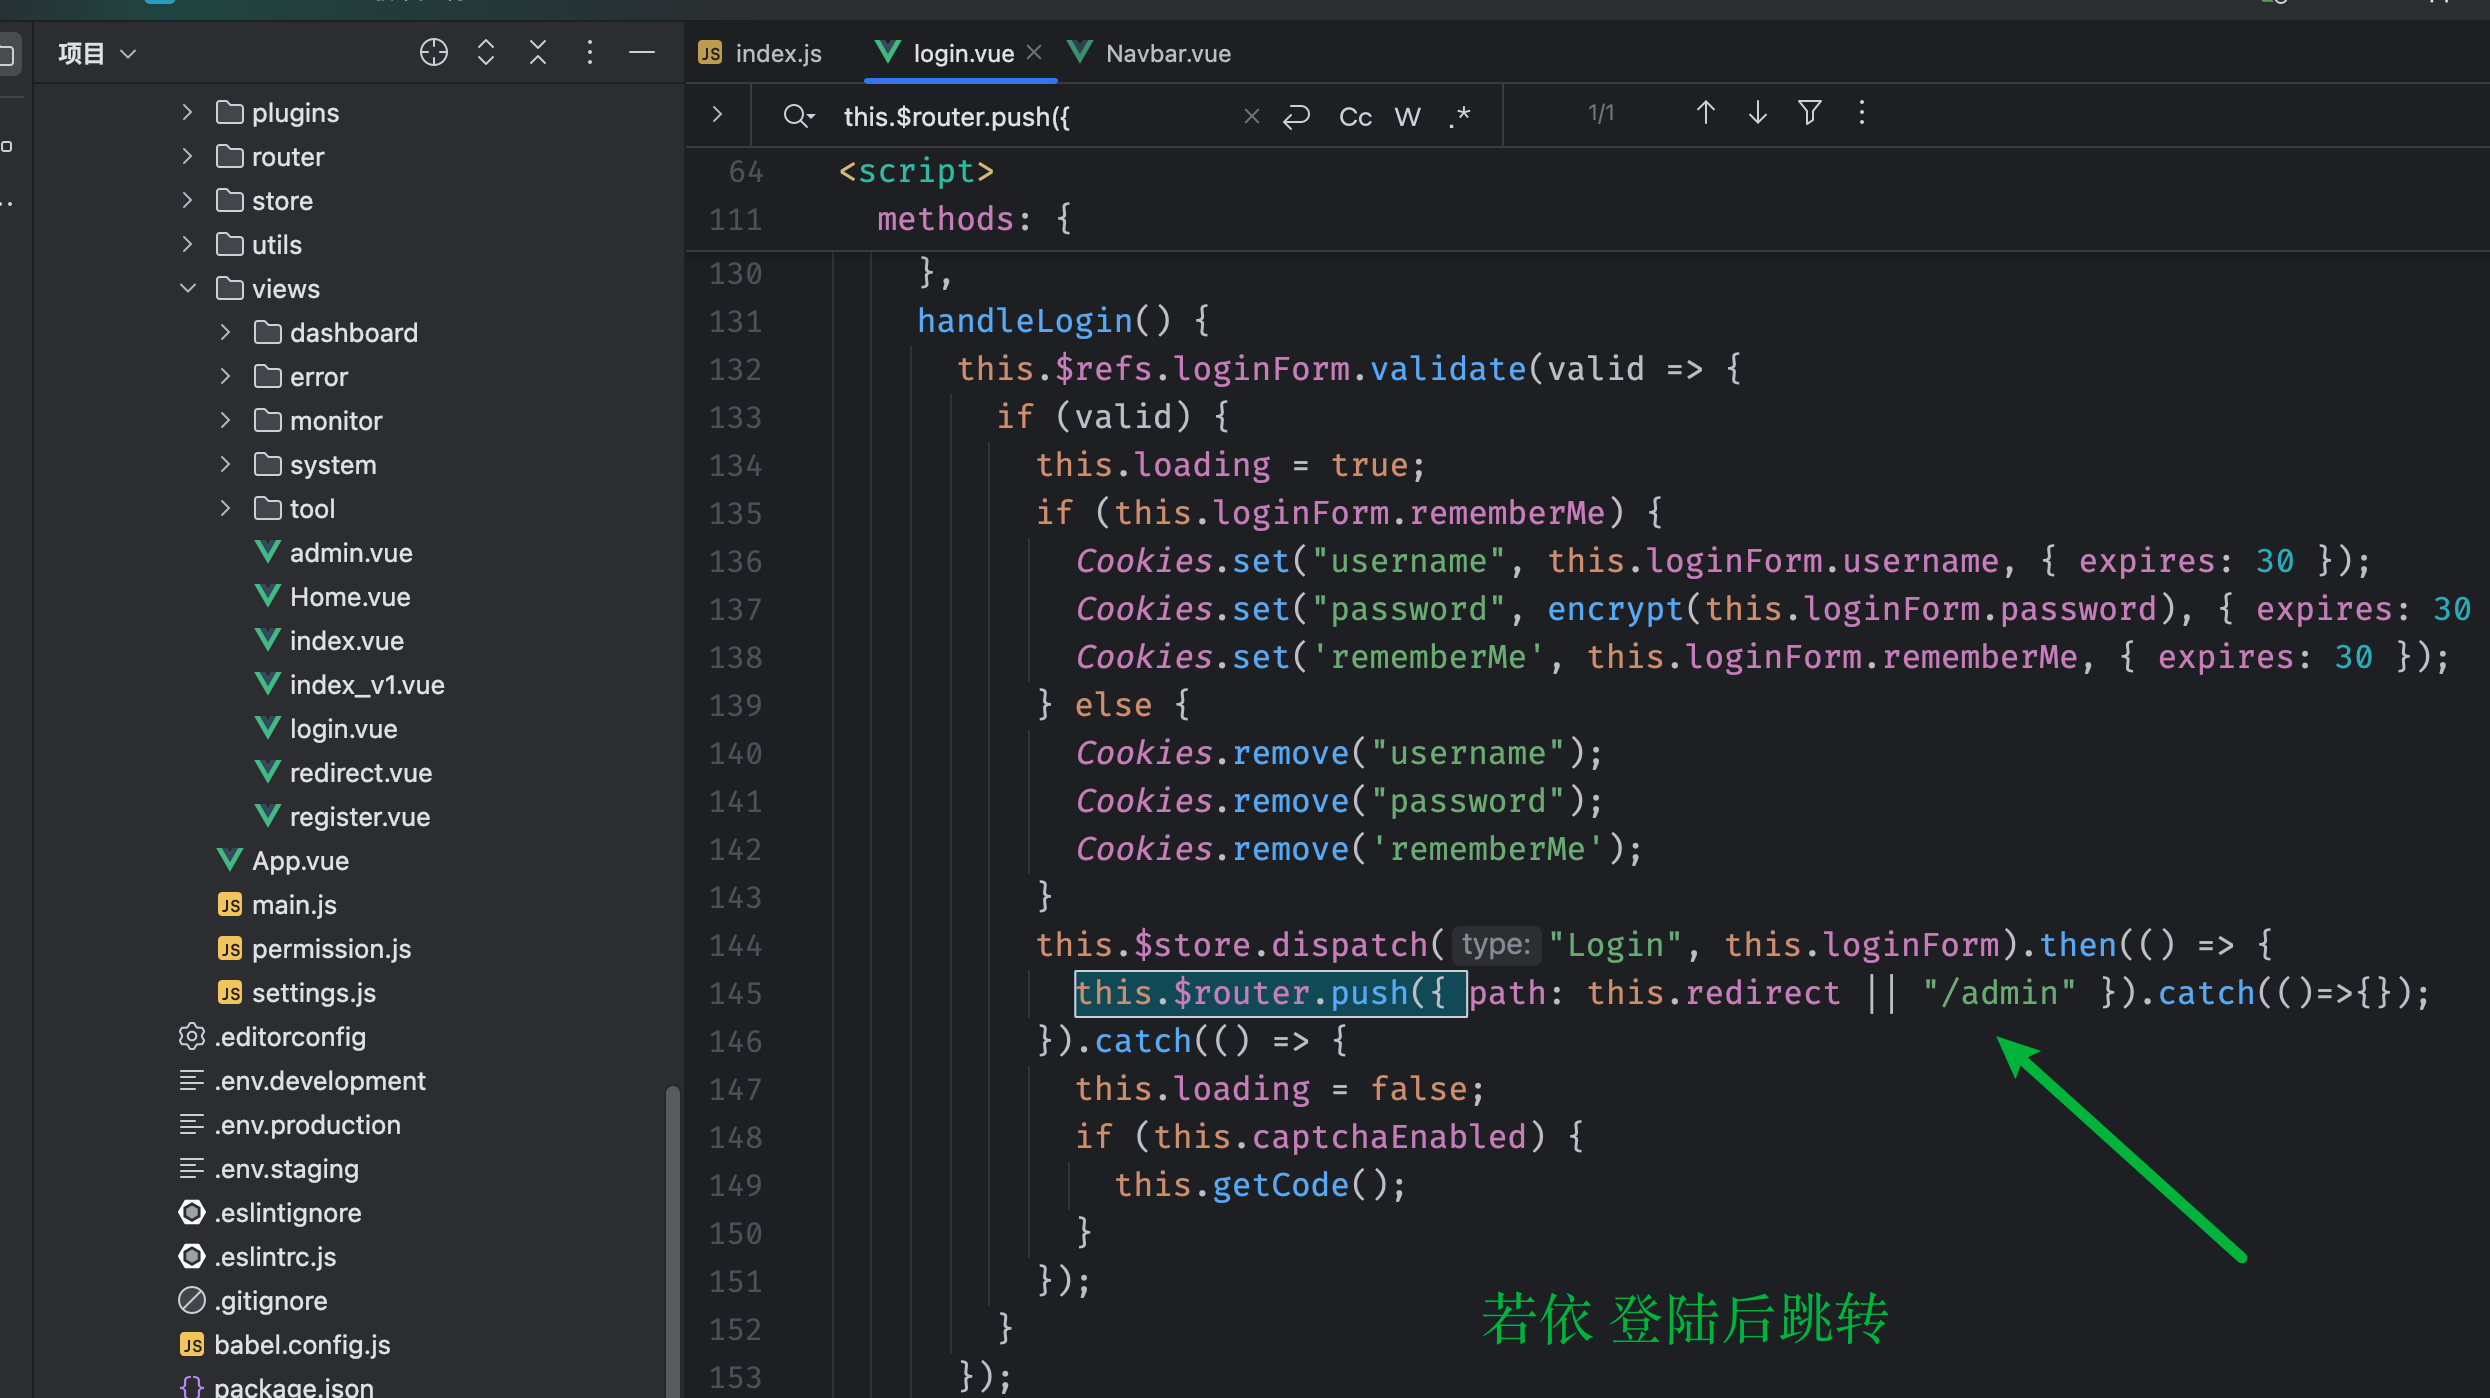Open project panel options (three dots)
The image size is (2490, 1398).
coord(590,53)
